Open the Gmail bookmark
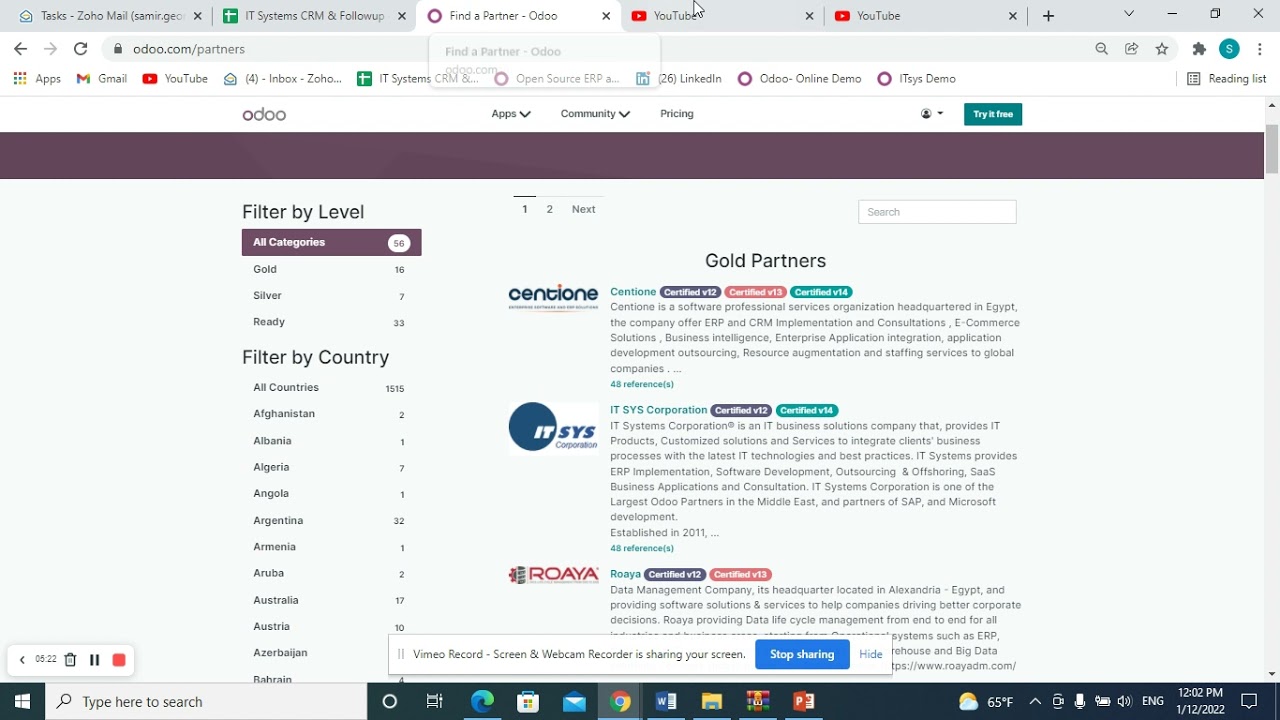The height and width of the screenshot is (720, 1280). pyautogui.click(x=102, y=79)
